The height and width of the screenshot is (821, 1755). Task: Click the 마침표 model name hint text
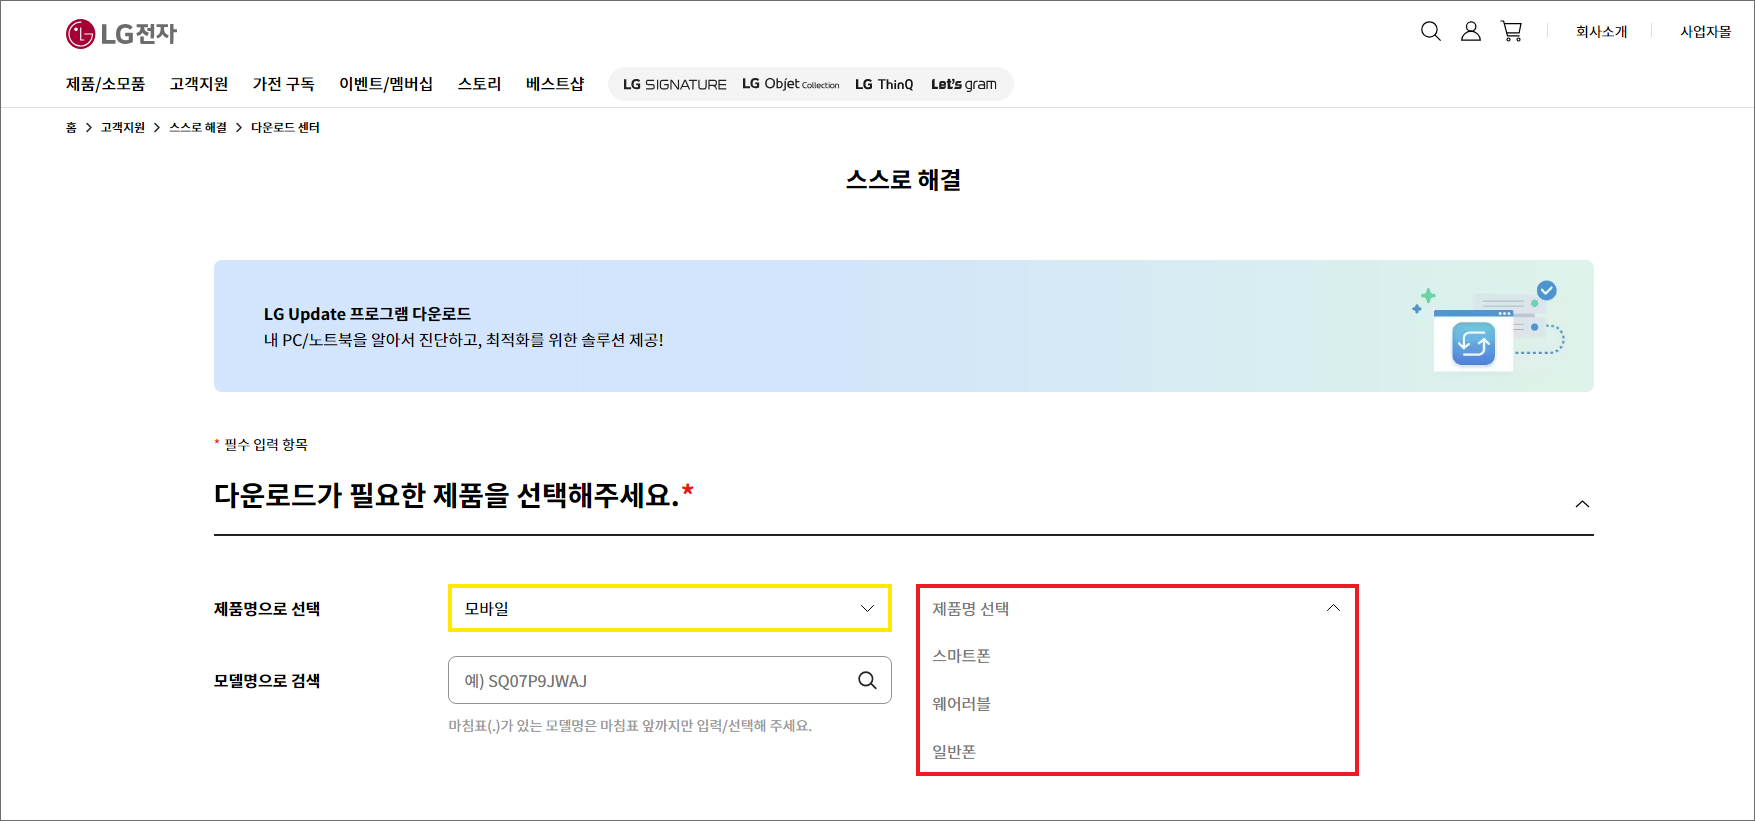point(630,726)
